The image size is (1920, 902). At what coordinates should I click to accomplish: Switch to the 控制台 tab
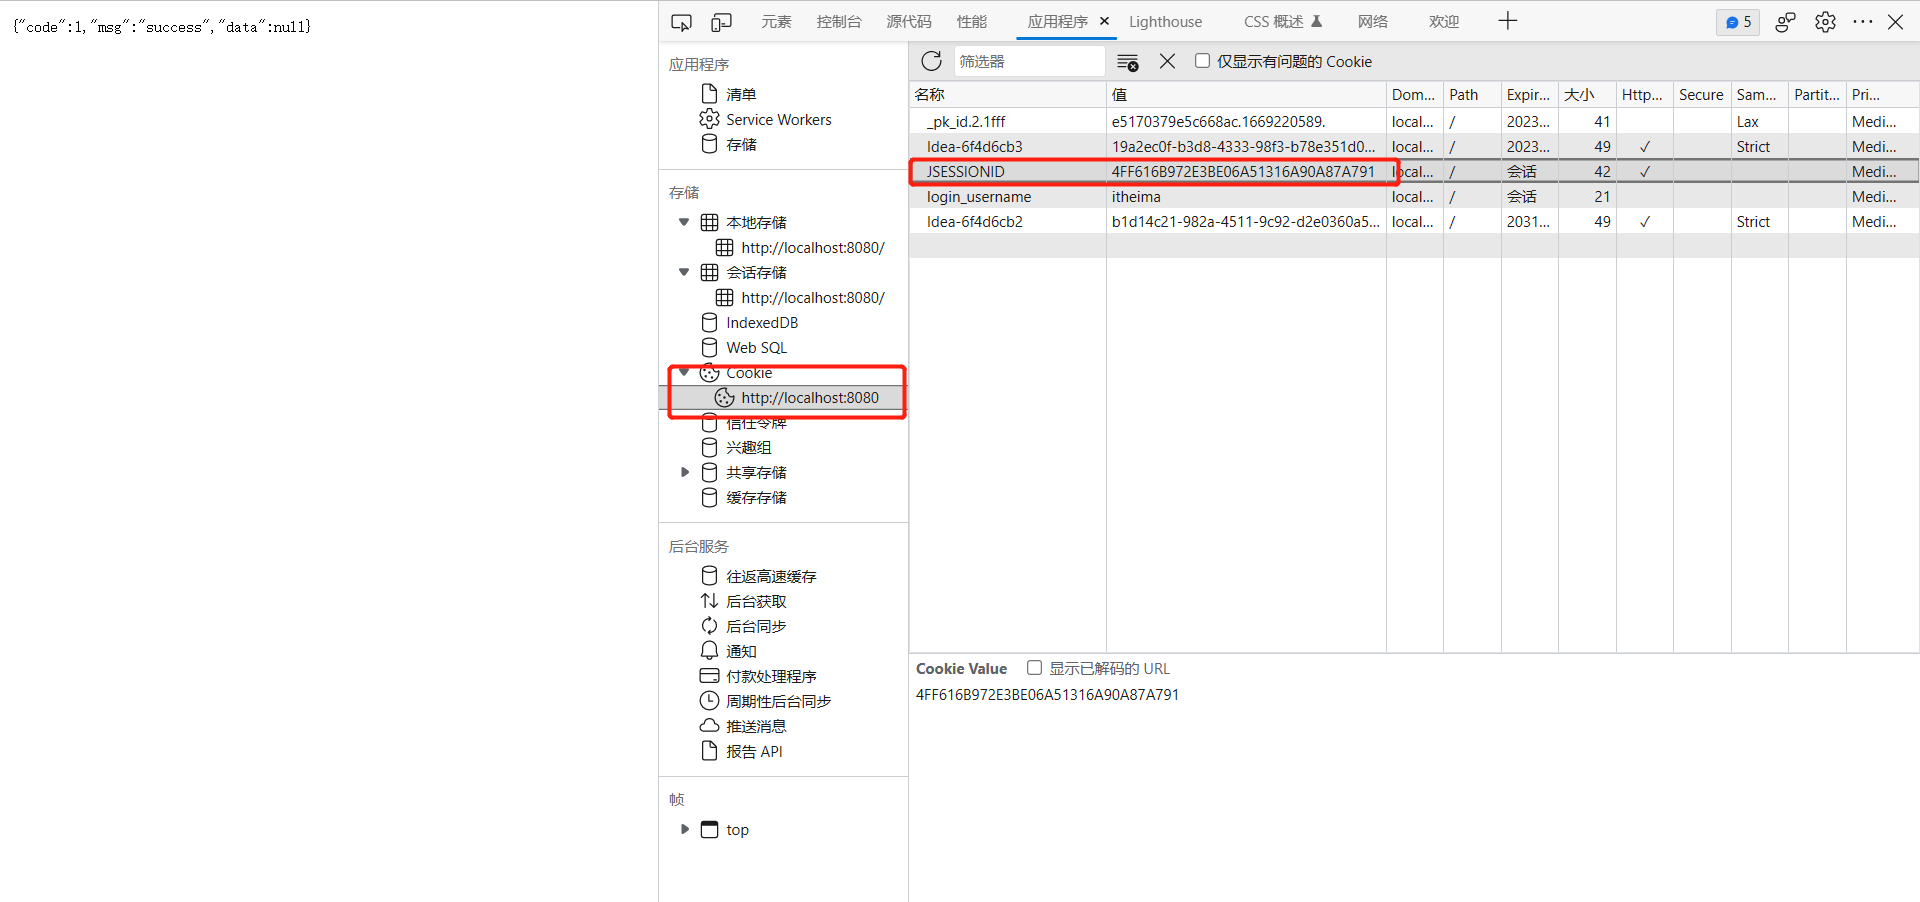click(x=838, y=22)
